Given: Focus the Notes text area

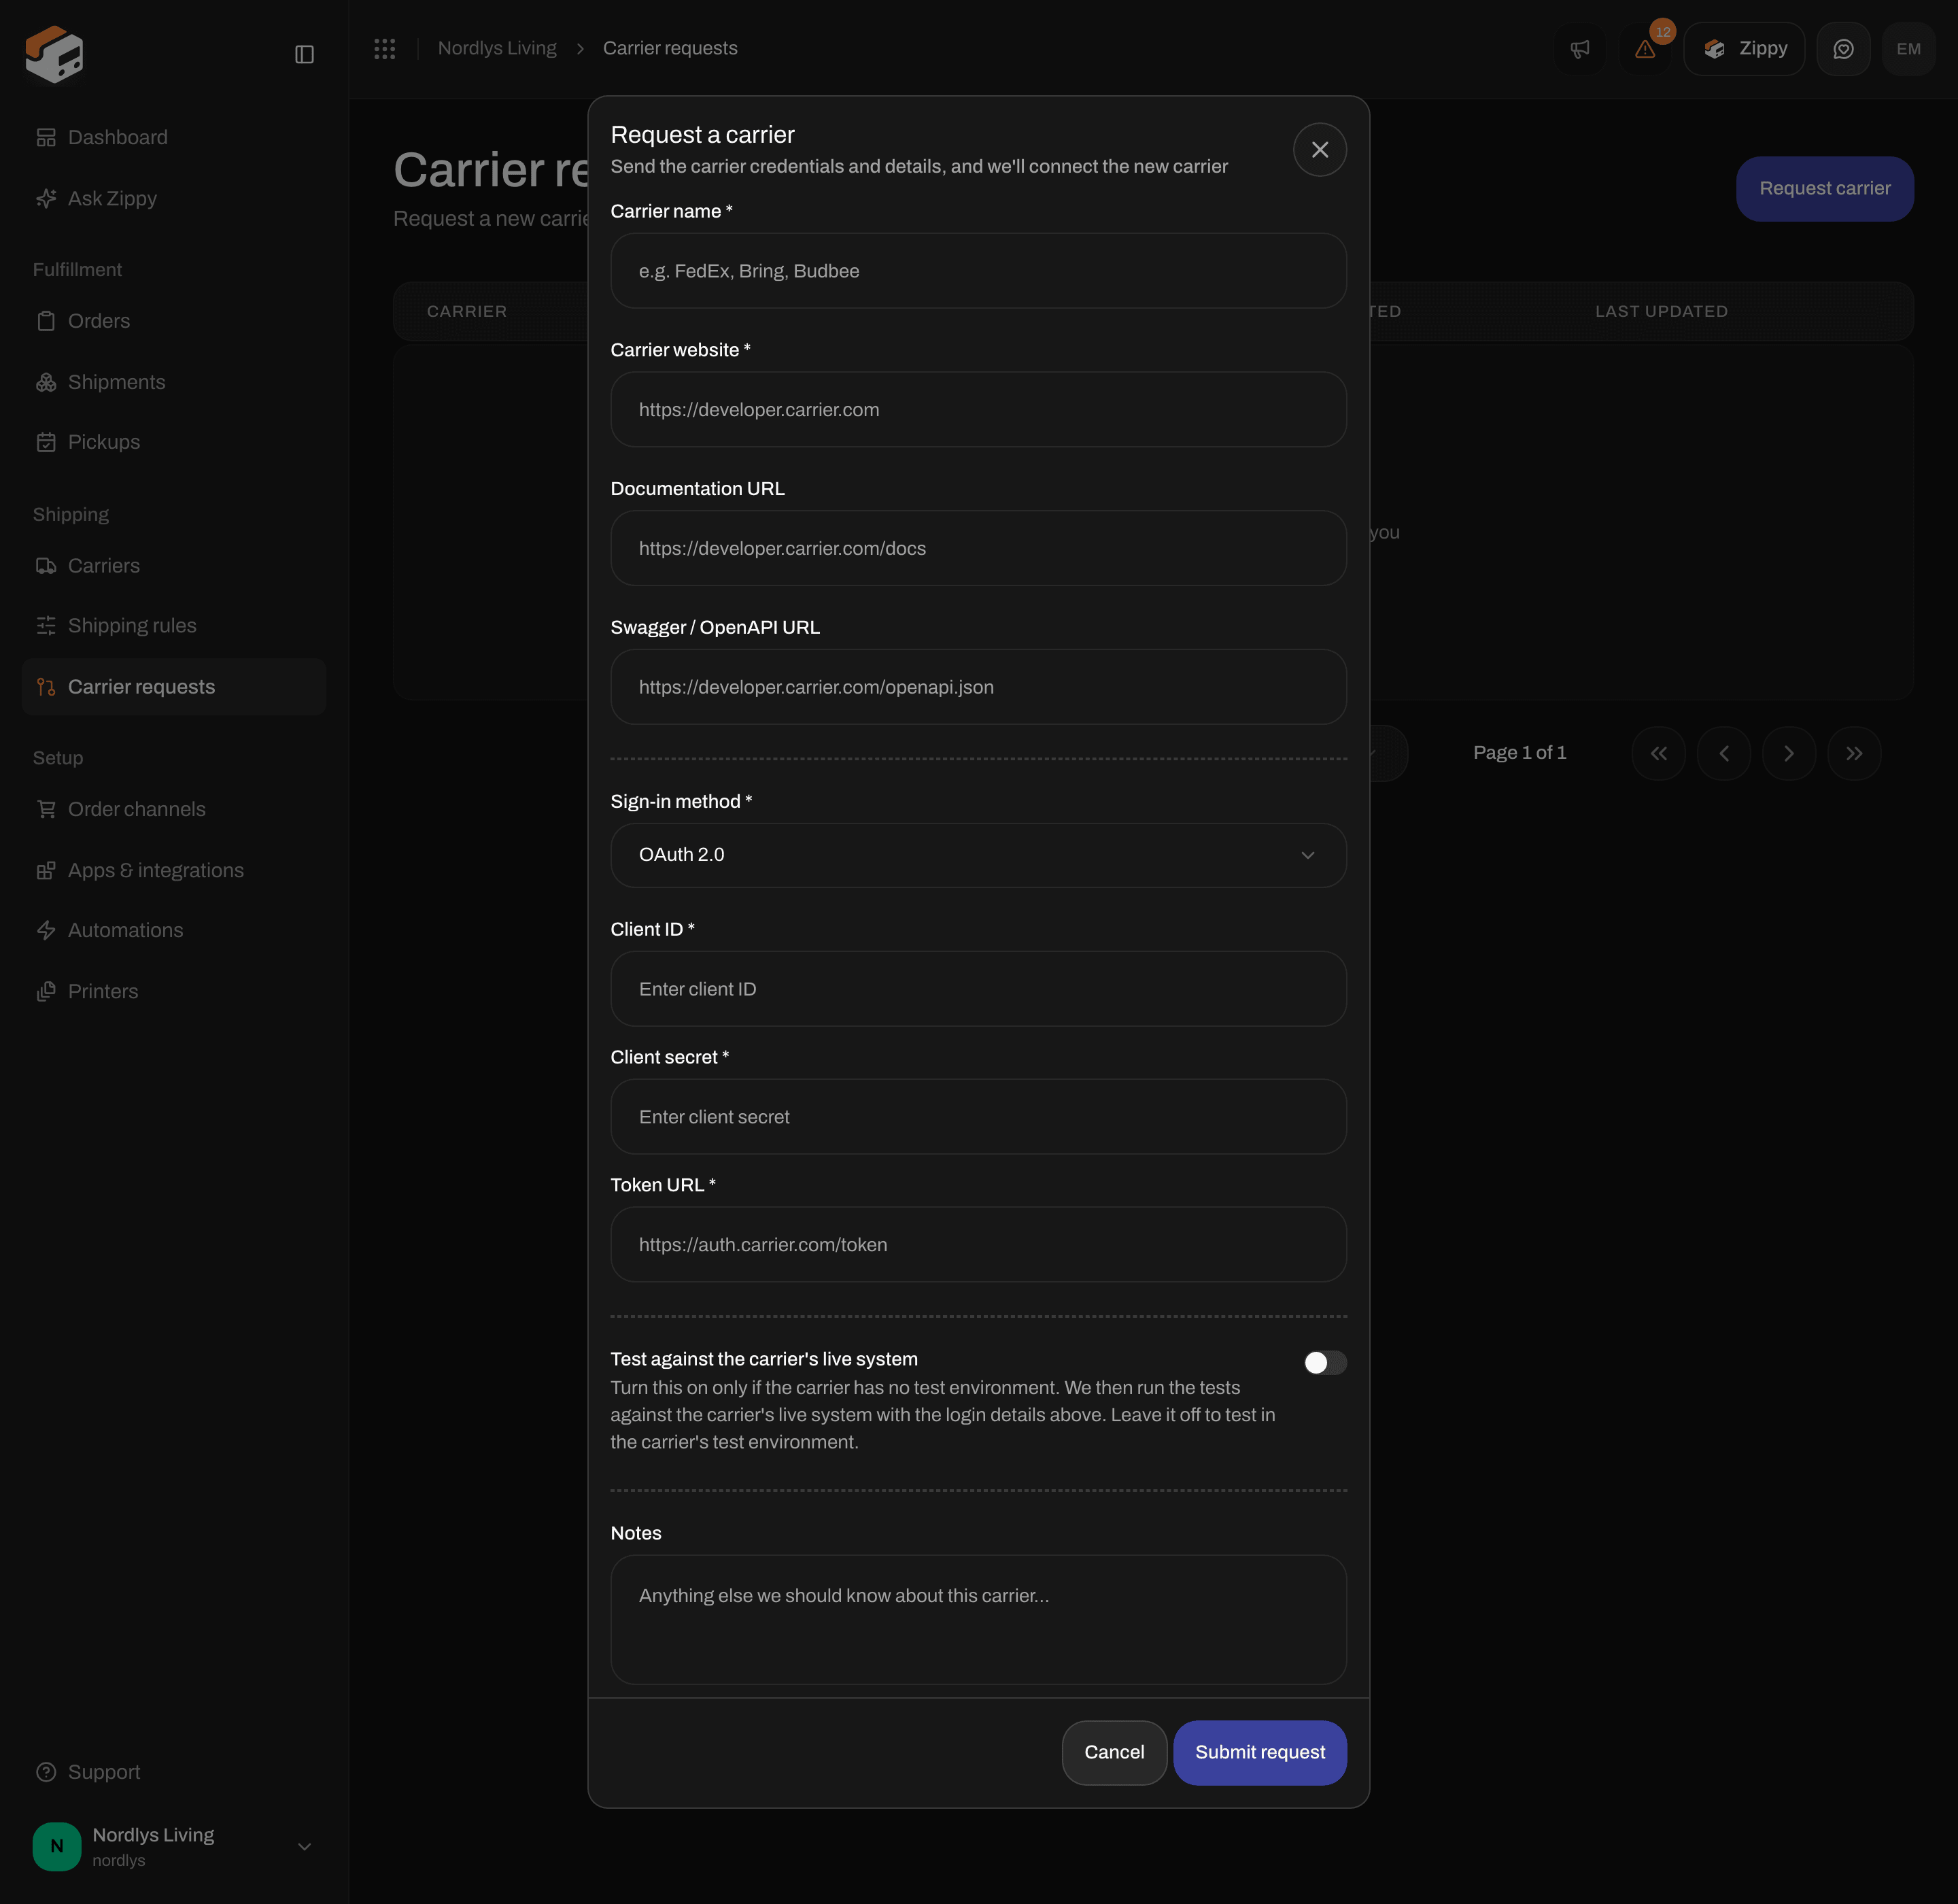Looking at the screenshot, I should (978, 1620).
